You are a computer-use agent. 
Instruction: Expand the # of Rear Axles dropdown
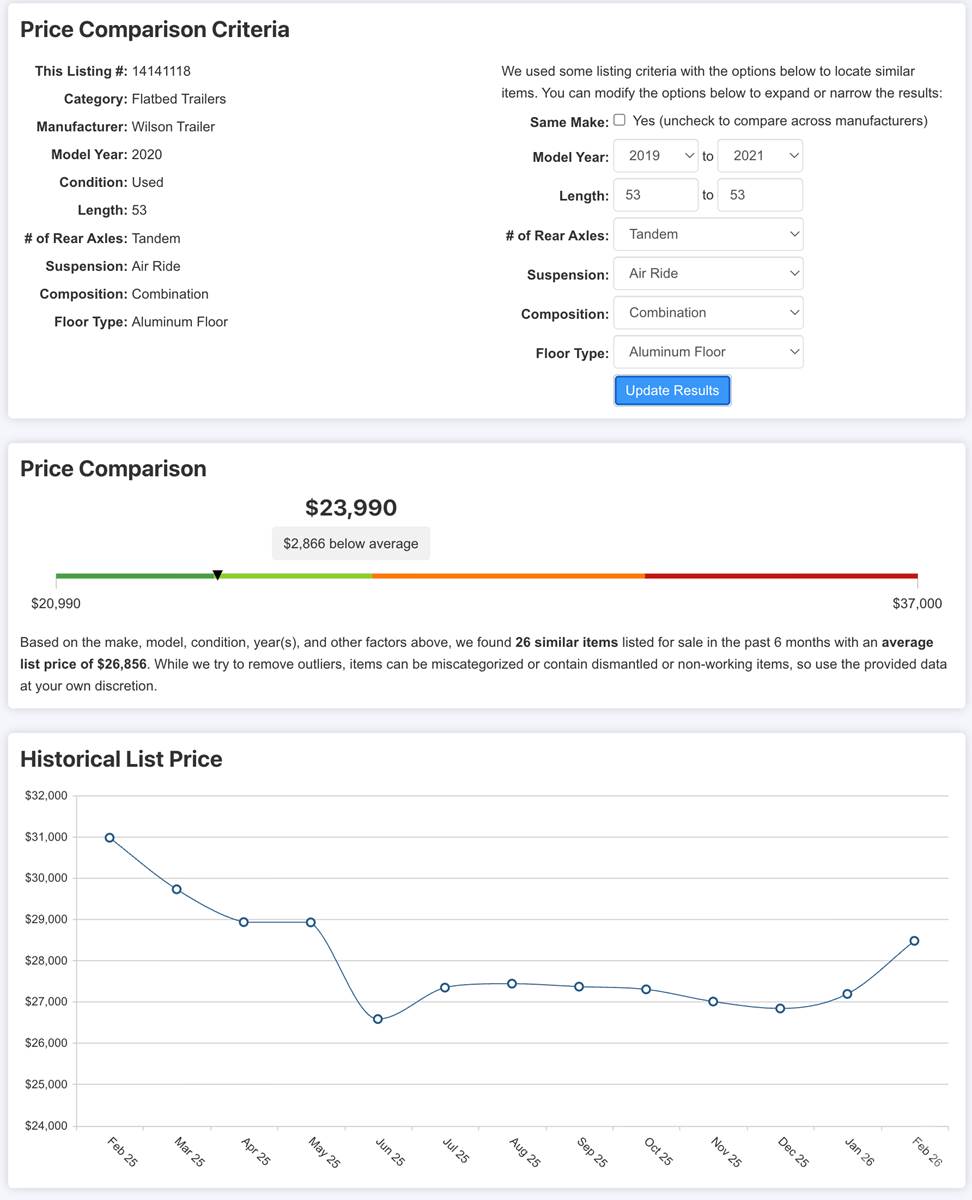(708, 235)
